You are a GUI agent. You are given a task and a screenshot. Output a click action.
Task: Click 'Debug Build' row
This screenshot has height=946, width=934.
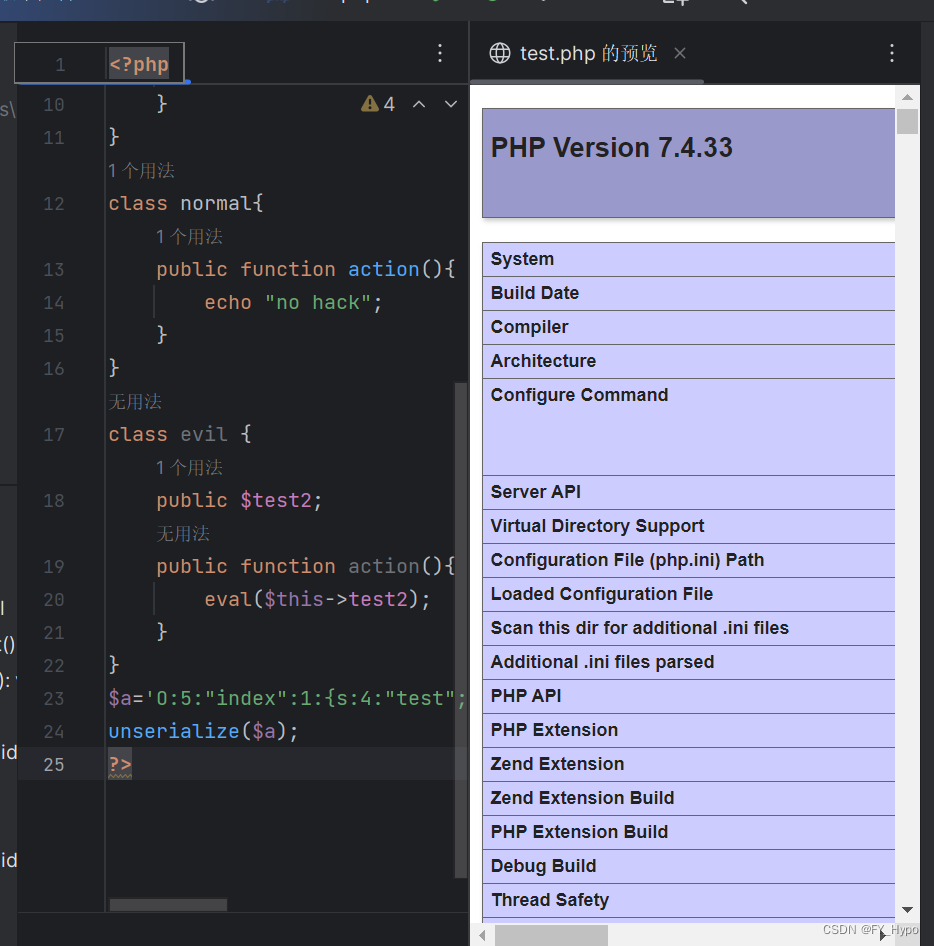coord(688,866)
